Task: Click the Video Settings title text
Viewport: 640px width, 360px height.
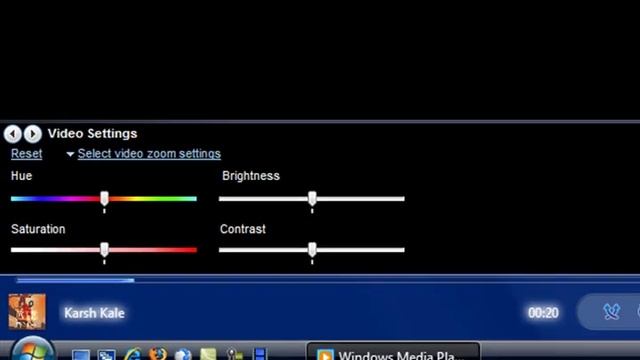Action: 92,133
